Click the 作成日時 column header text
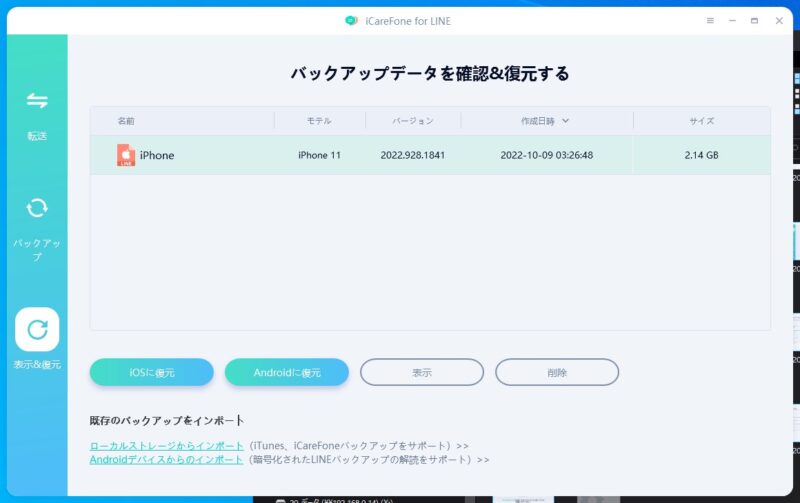The image size is (800, 503). [538, 121]
